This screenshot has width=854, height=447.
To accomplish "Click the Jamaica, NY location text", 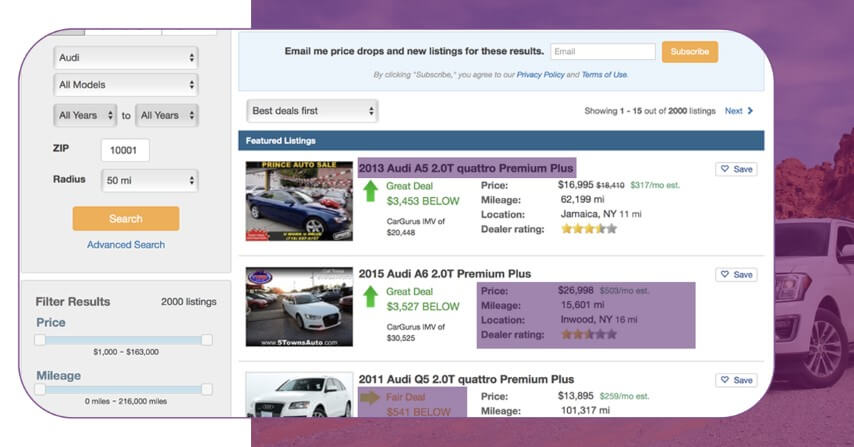I will pos(589,215).
